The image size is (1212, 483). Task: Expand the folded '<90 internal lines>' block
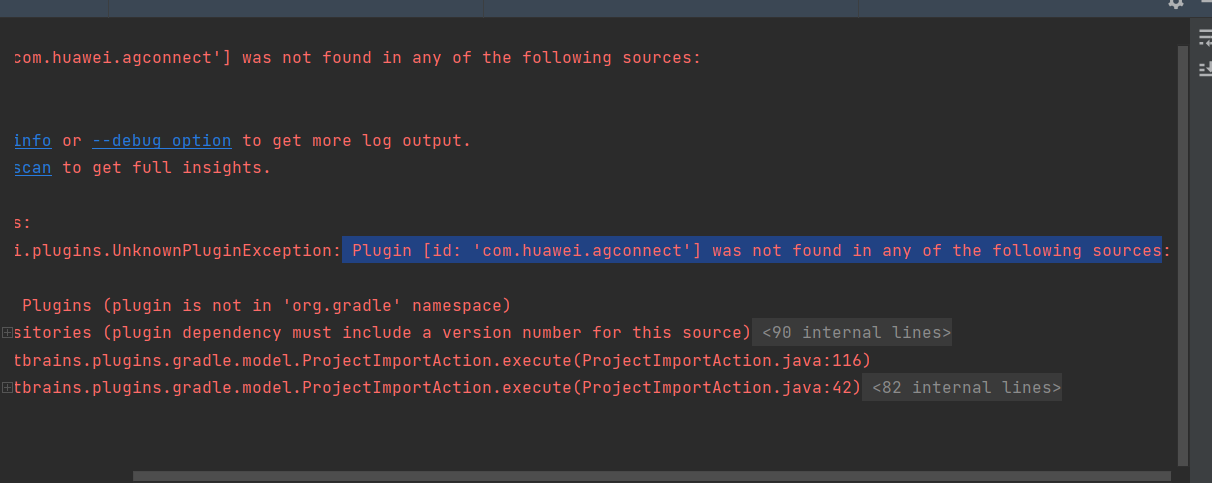point(852,332)
